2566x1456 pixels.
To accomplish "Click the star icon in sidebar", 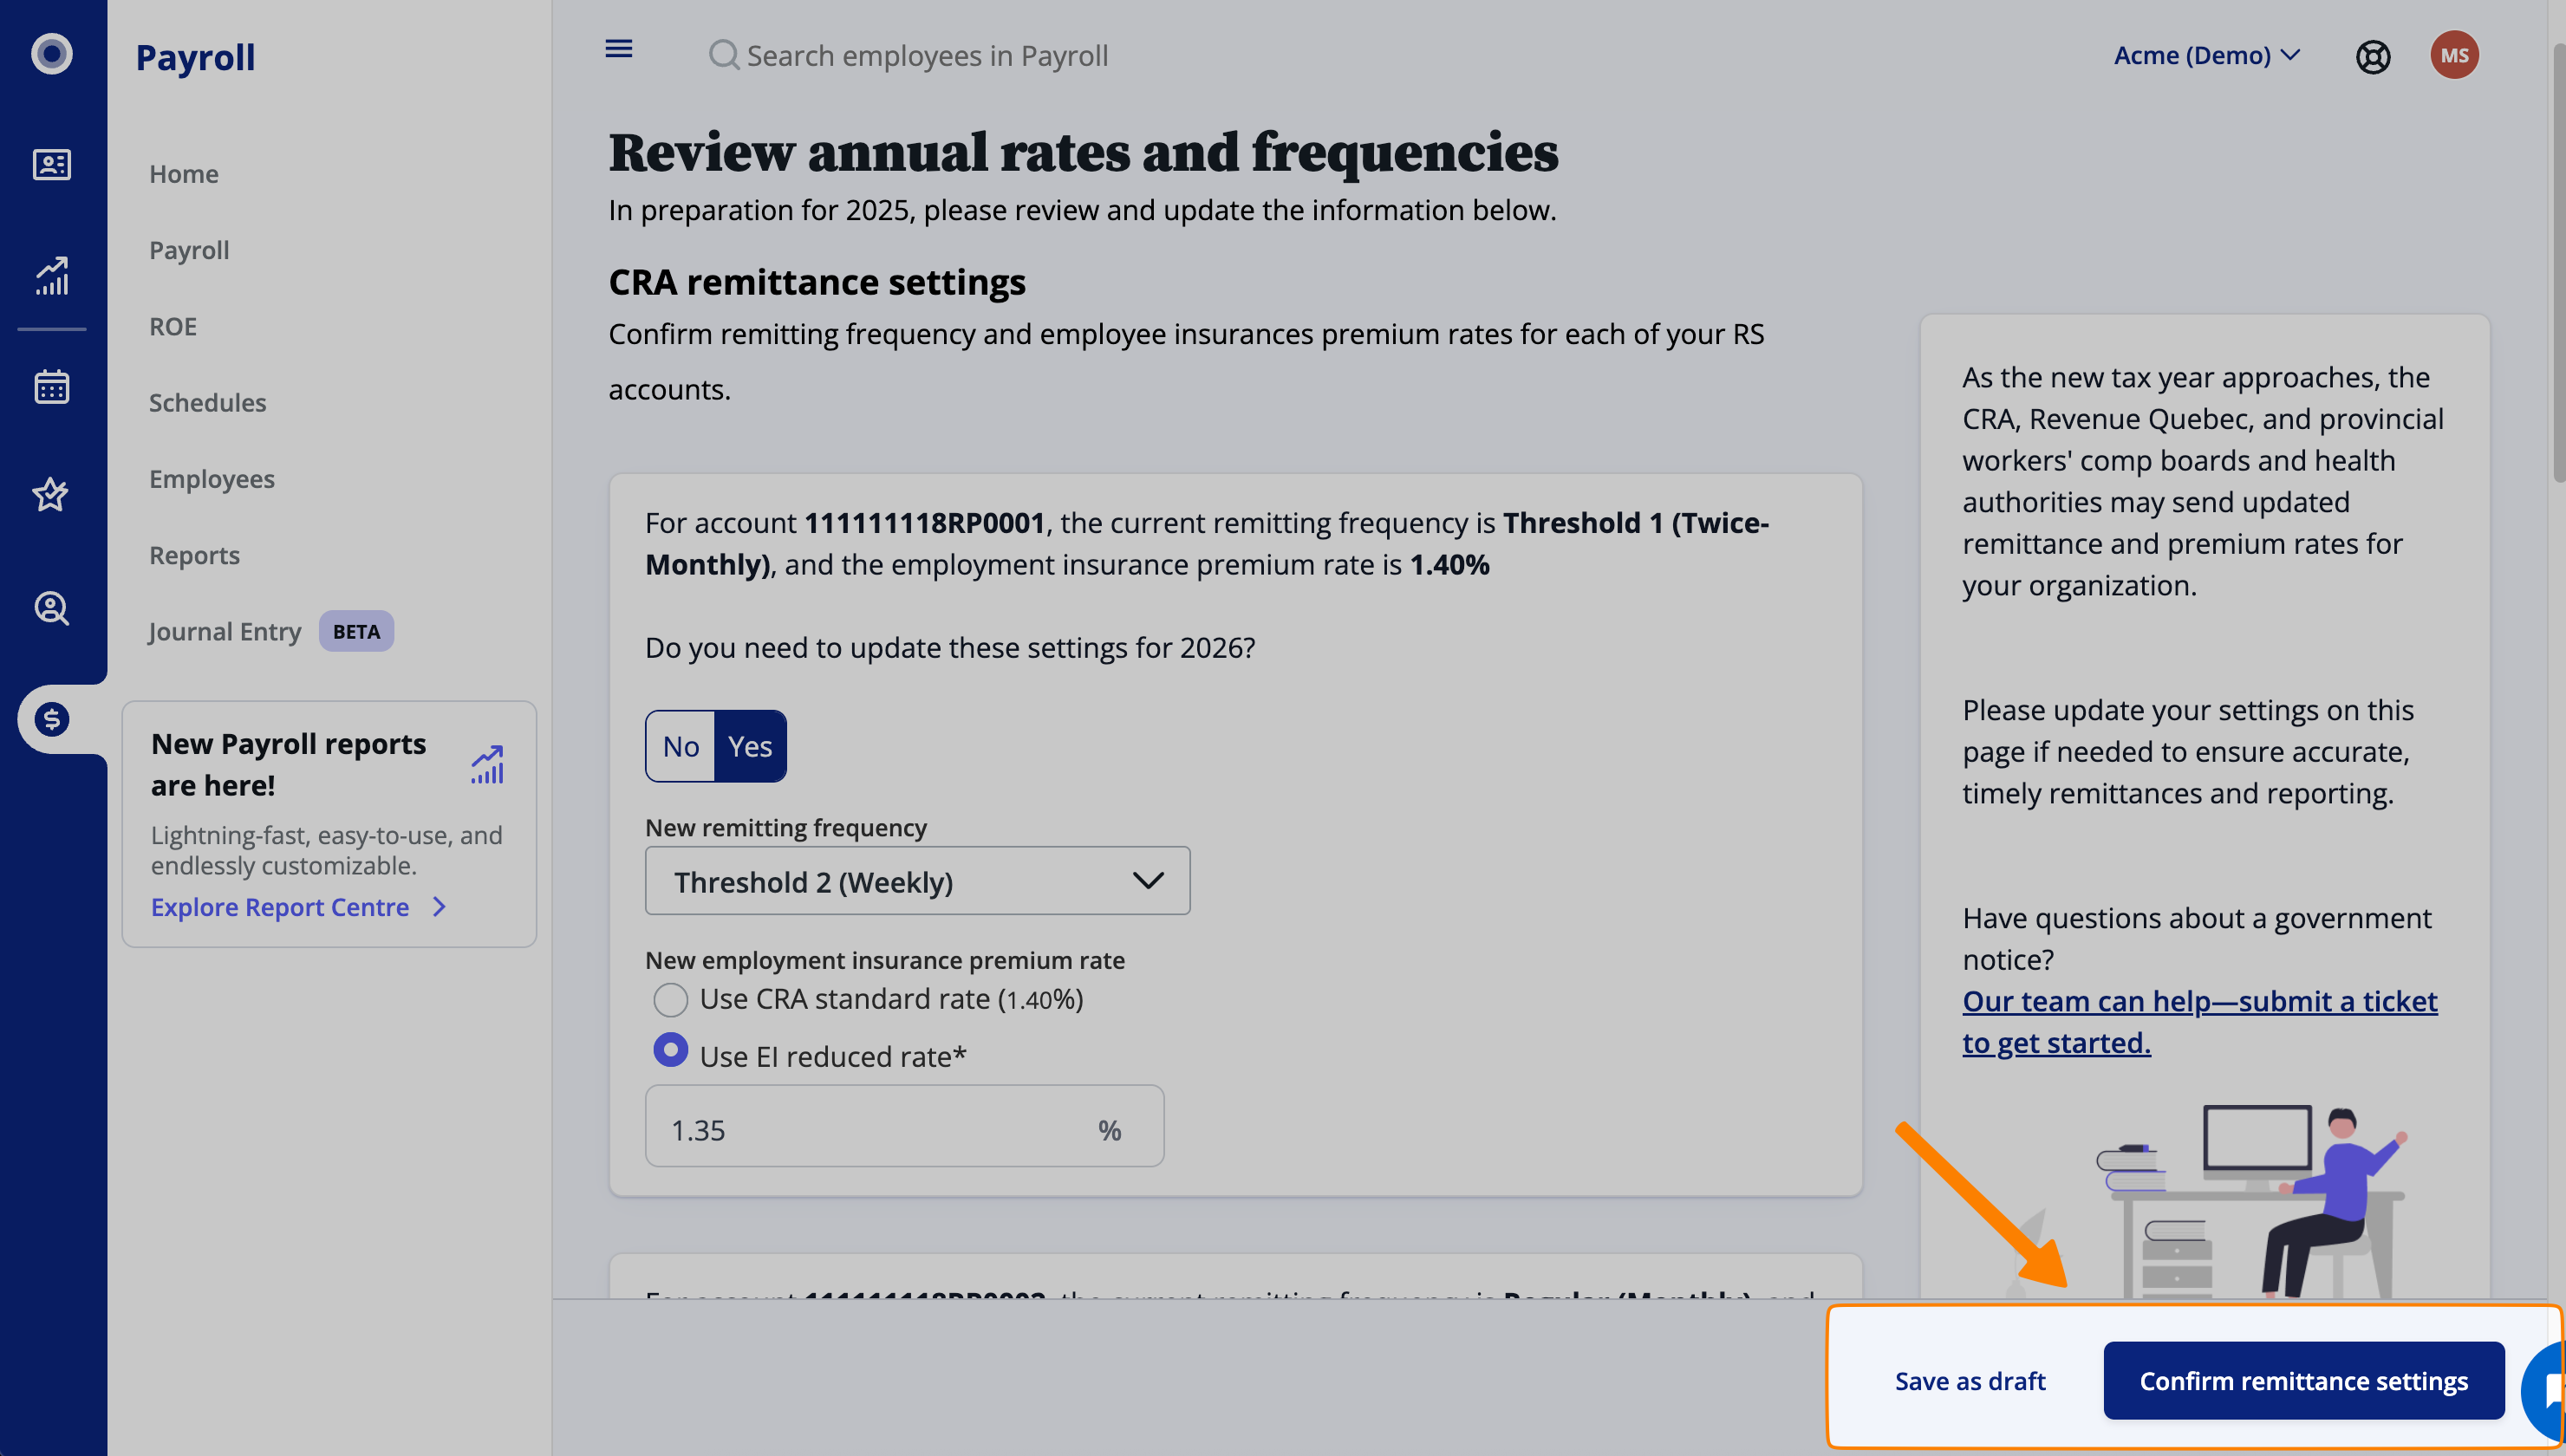I will 52,495.
